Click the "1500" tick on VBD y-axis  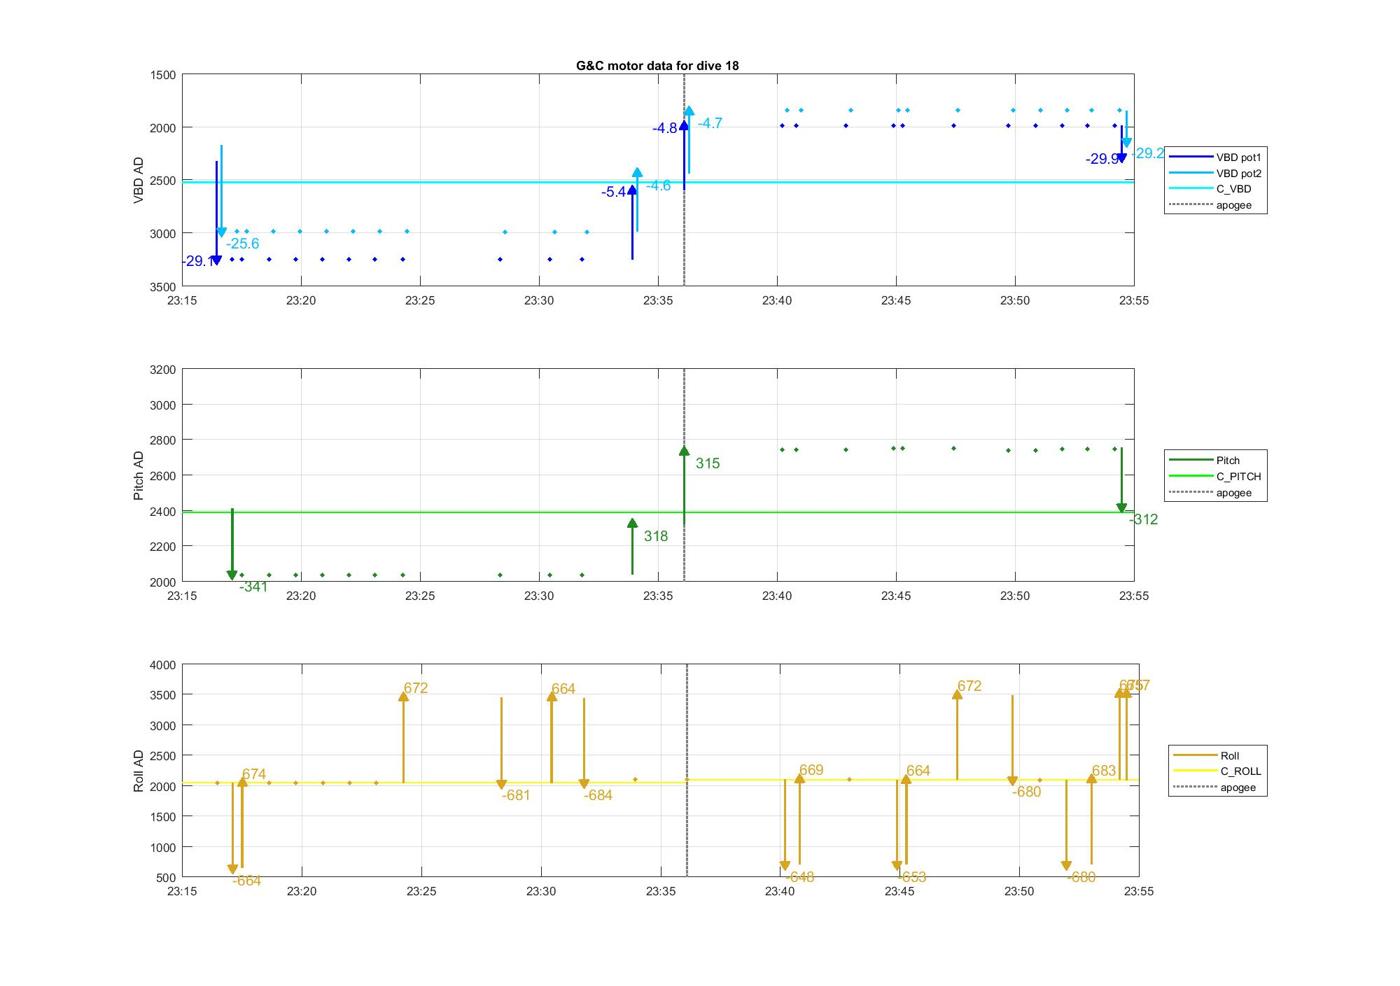tap(163, 75)
